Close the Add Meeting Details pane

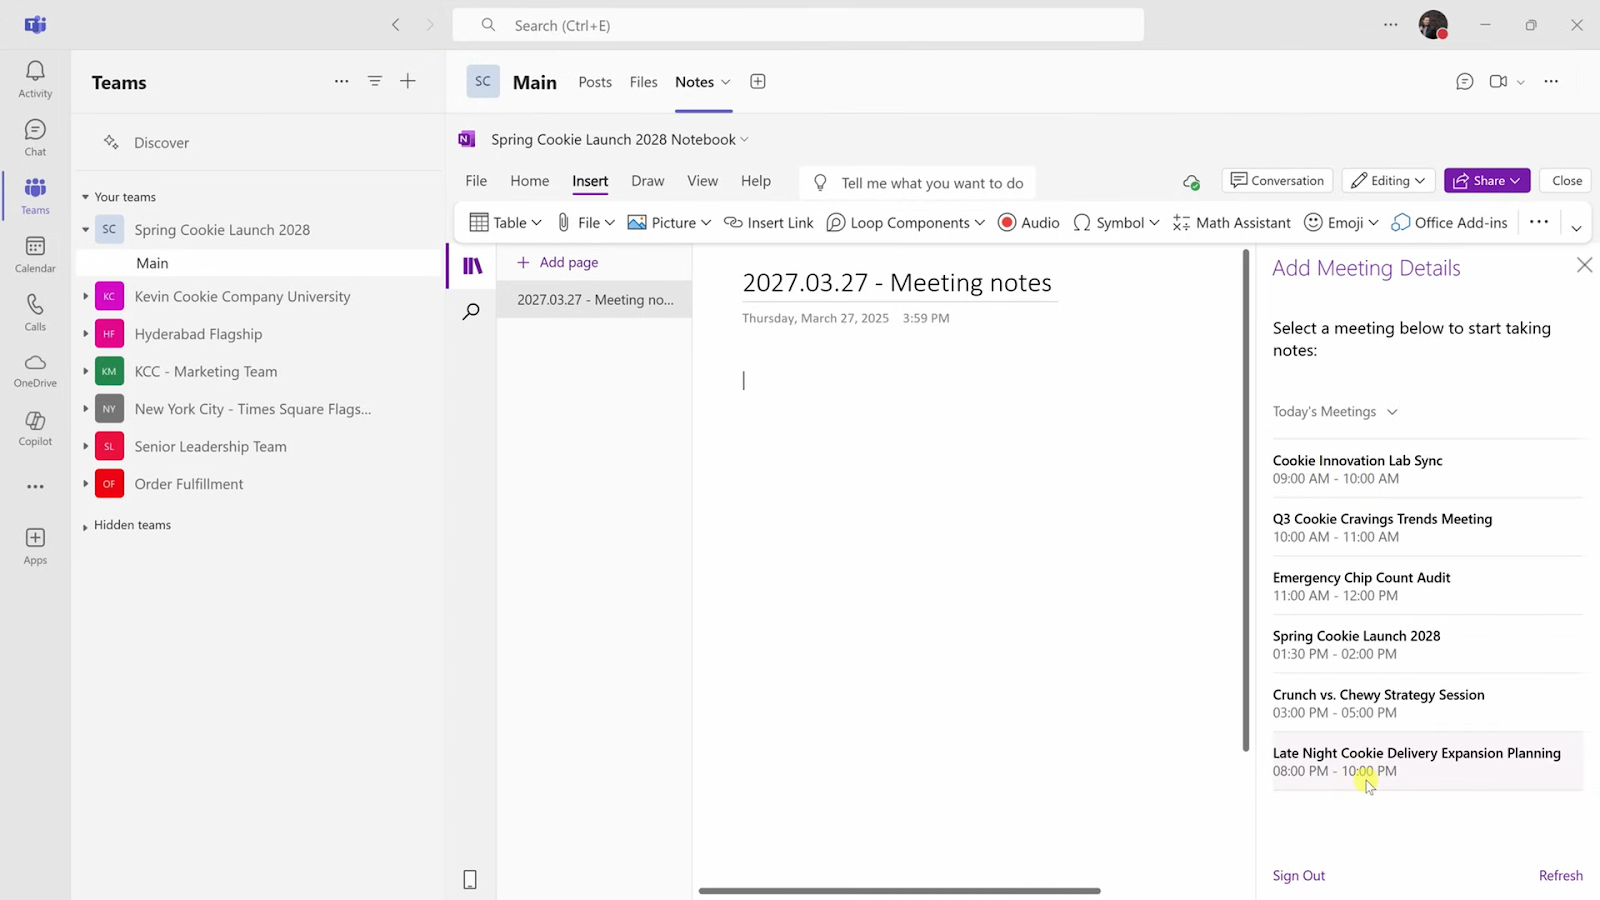(x=1584, y=265)
